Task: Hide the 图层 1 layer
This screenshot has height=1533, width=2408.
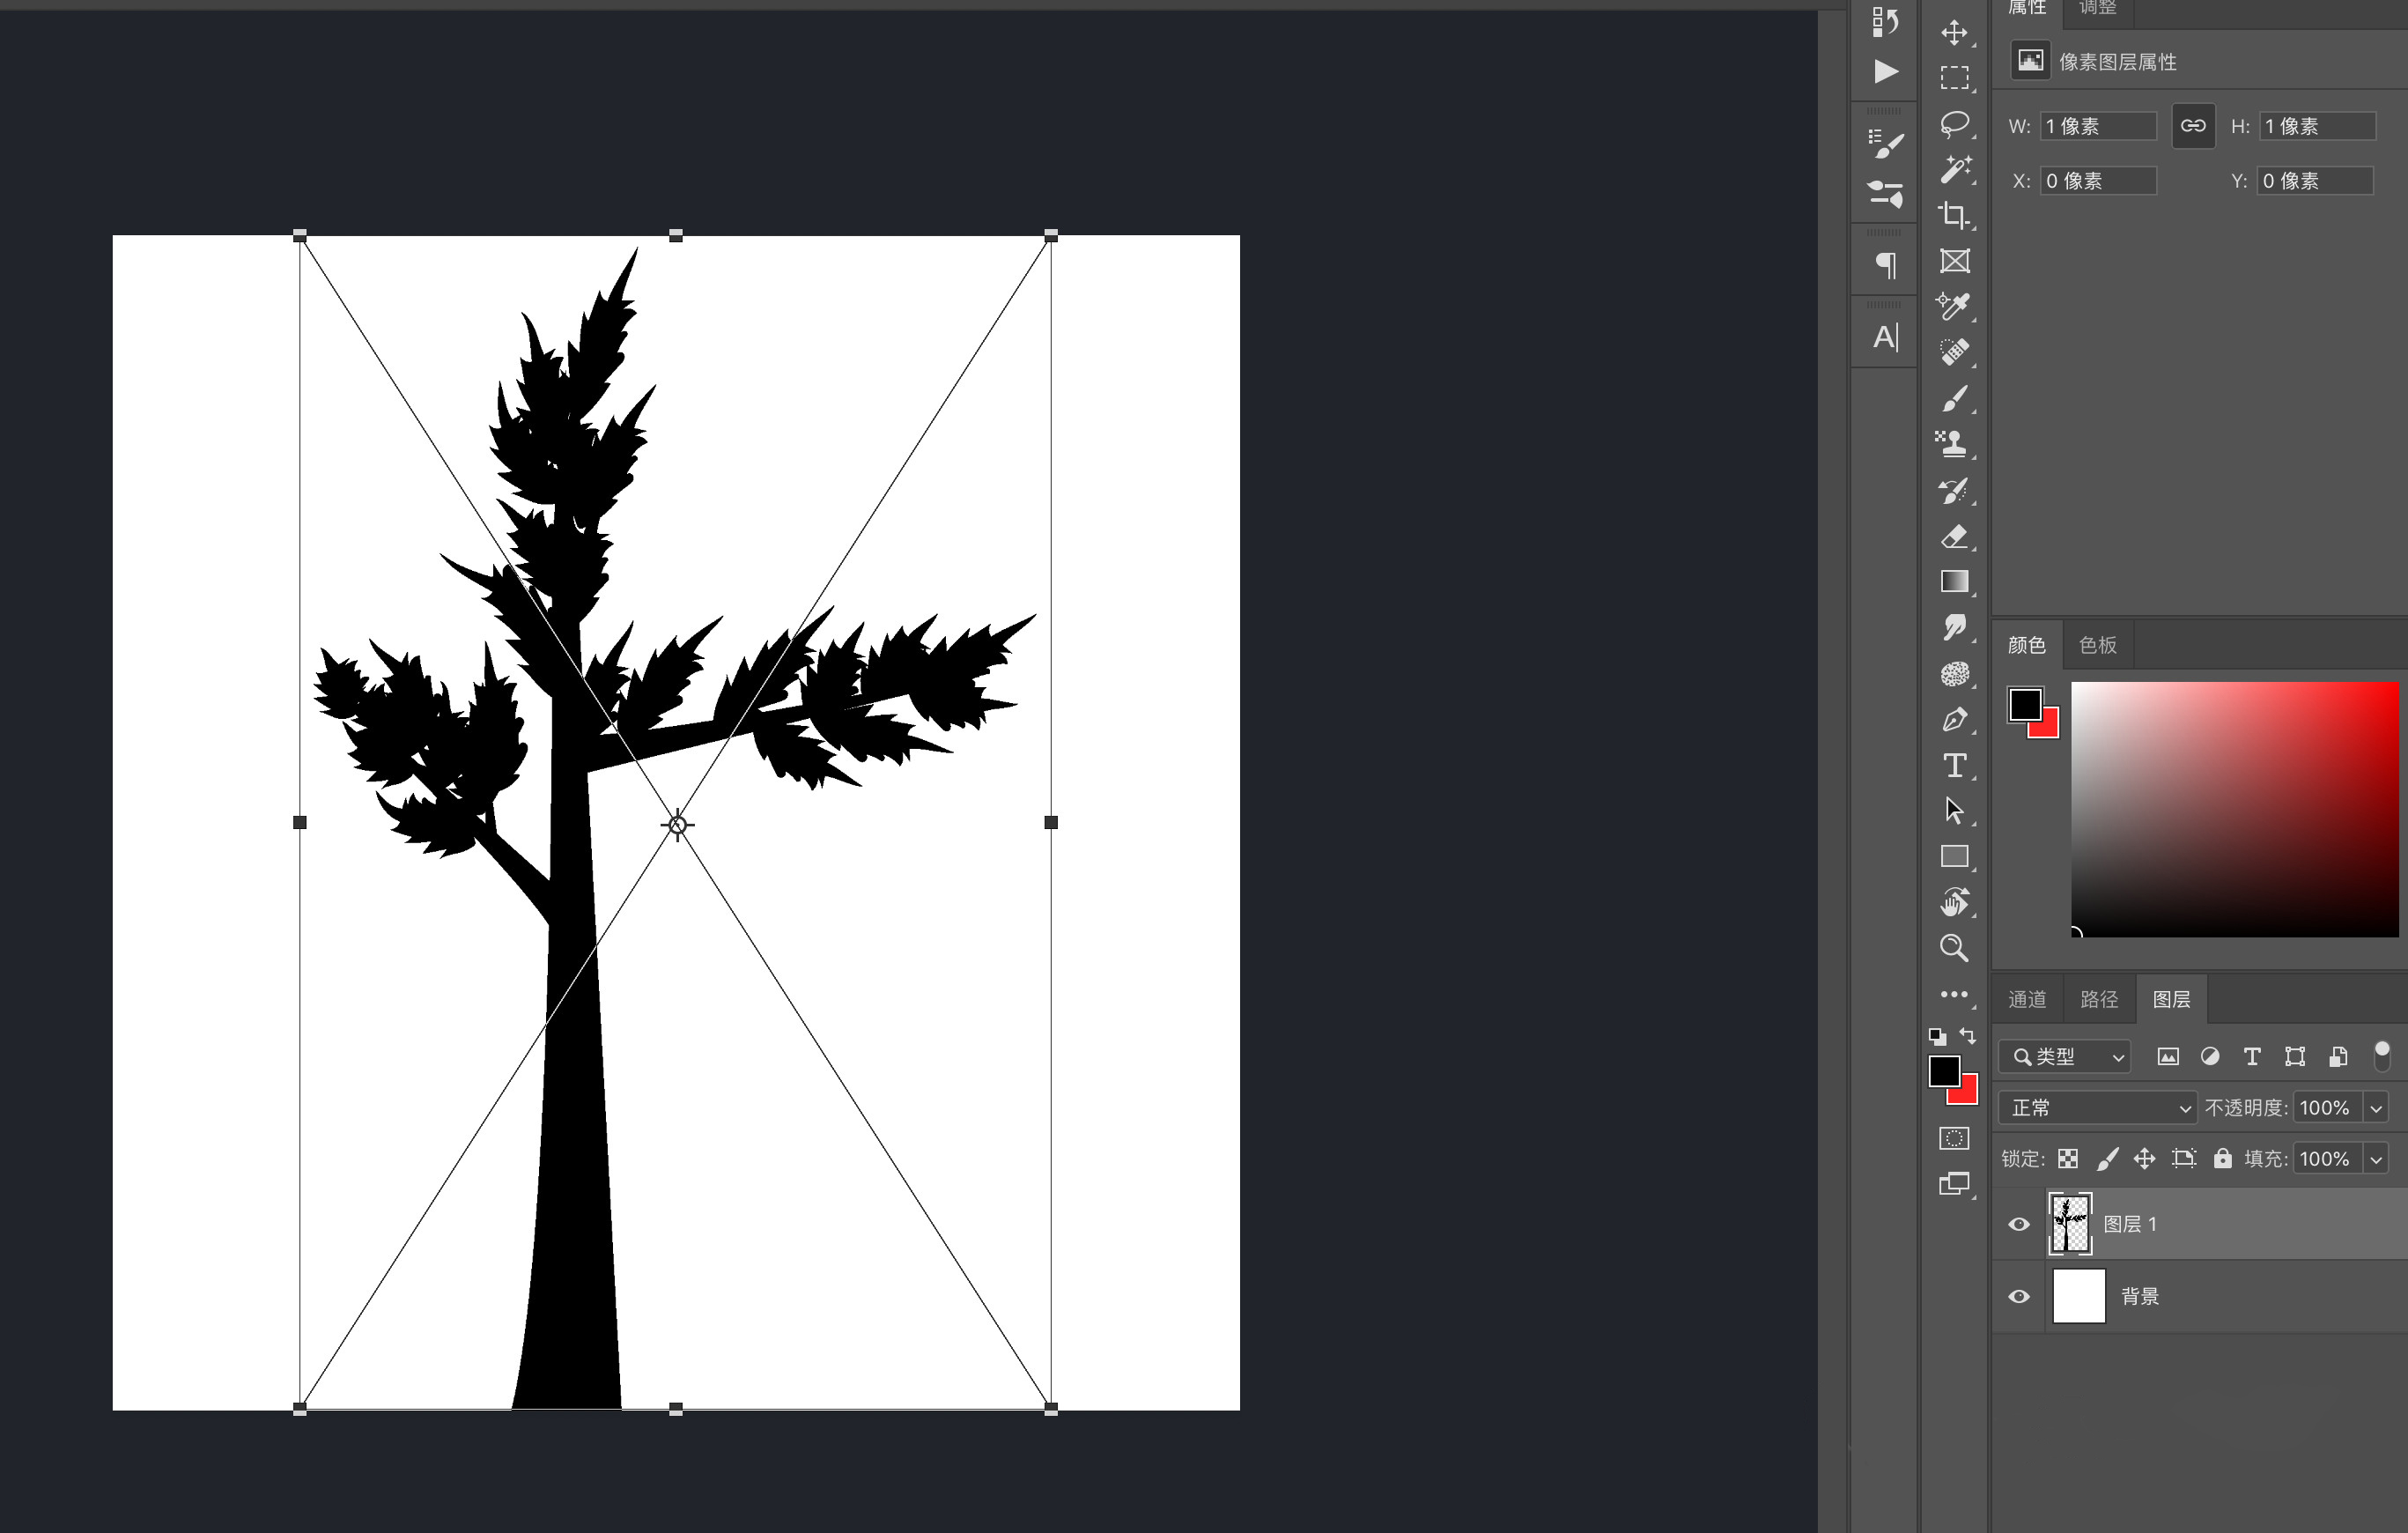Action: 2019,1224
